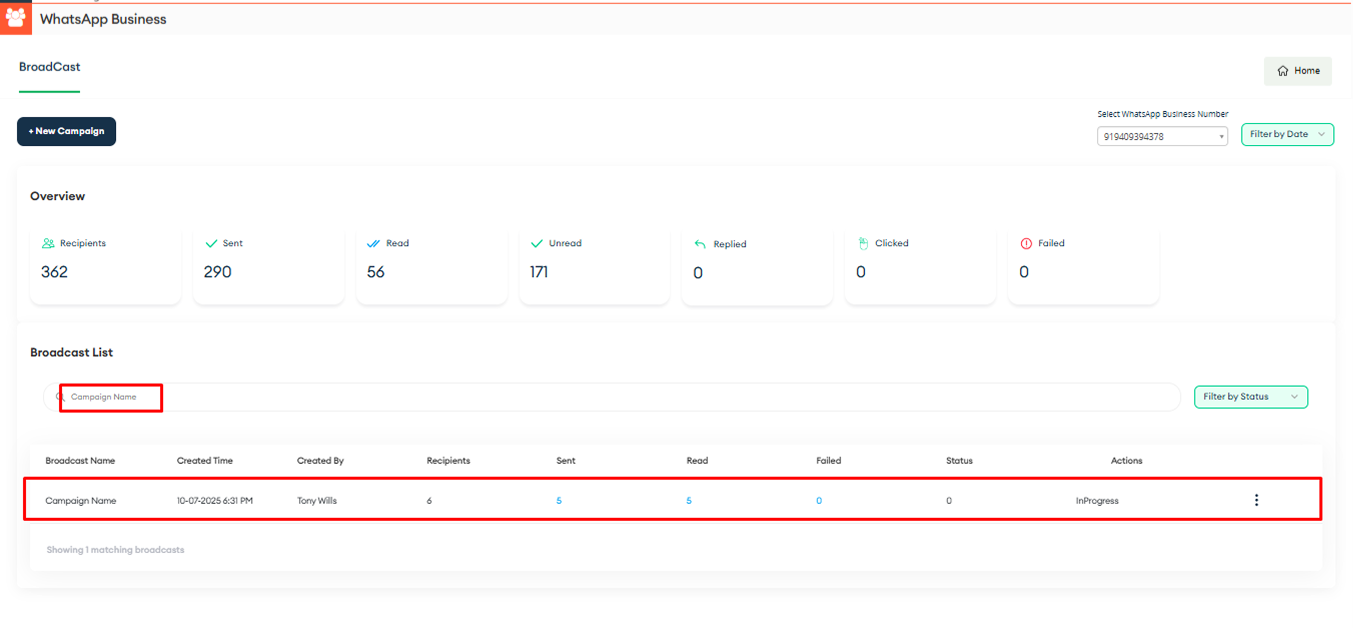Screen dimensions: 1353x628
Task: Open the Filter by Status dropdown
Action: coord(1250,397)
